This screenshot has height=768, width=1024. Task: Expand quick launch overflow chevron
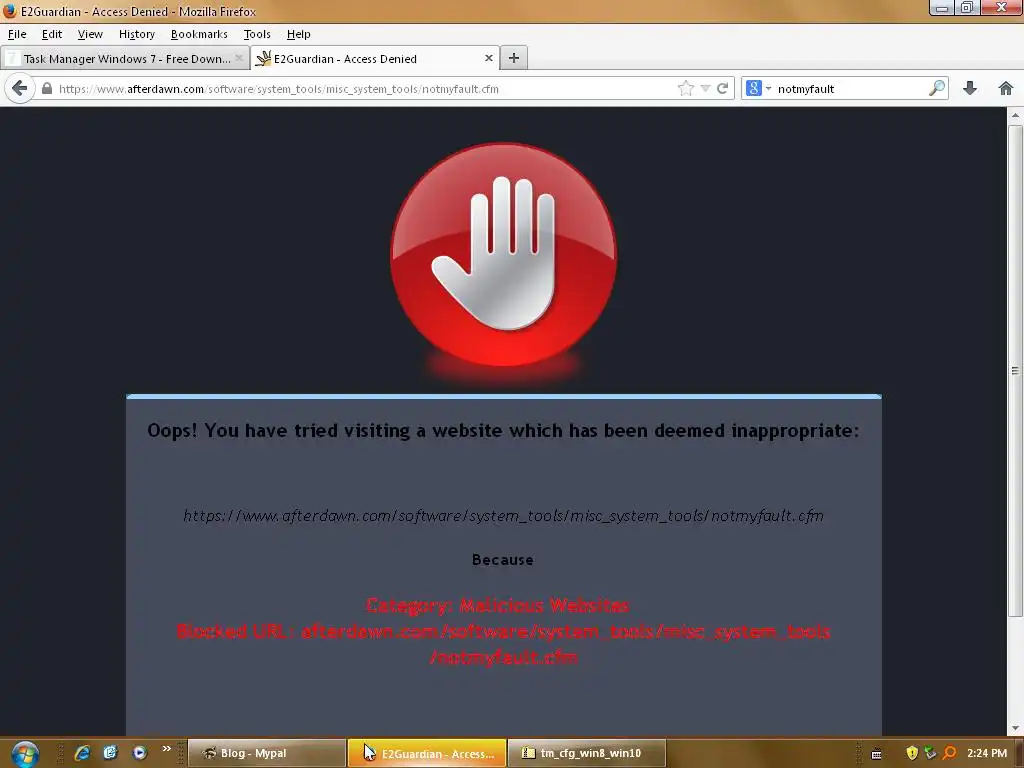click(x=167, y=748)
